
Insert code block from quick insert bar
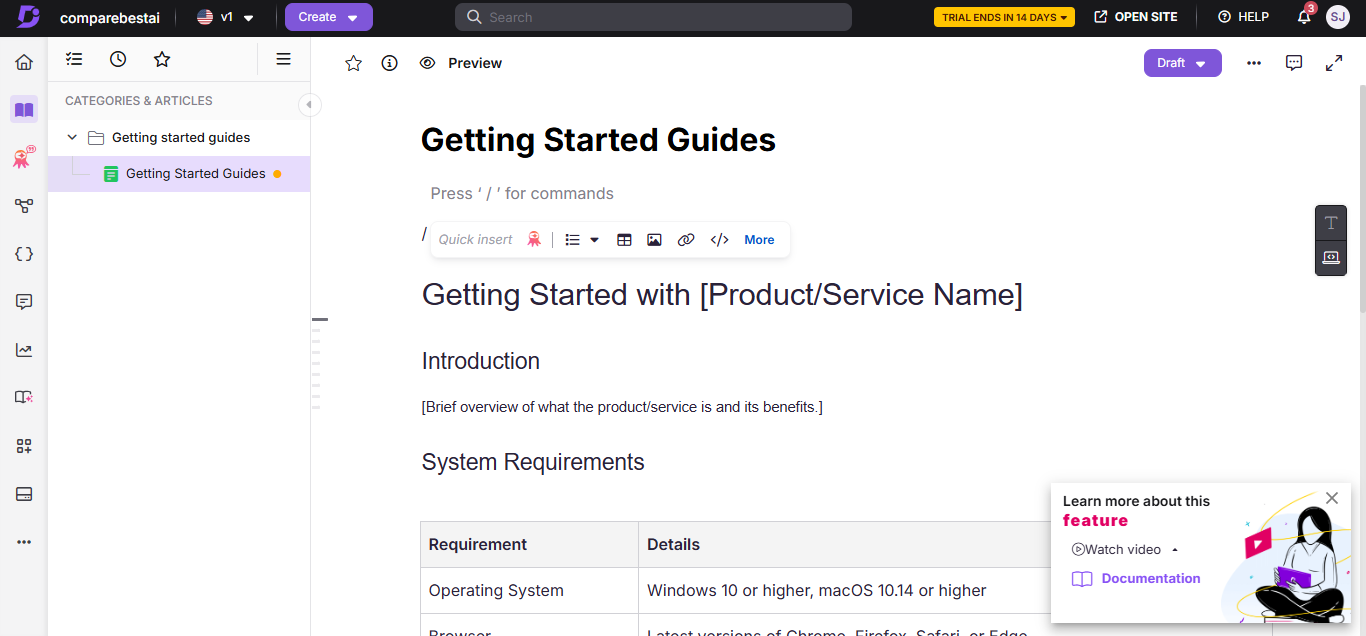[x=719, y=240]
